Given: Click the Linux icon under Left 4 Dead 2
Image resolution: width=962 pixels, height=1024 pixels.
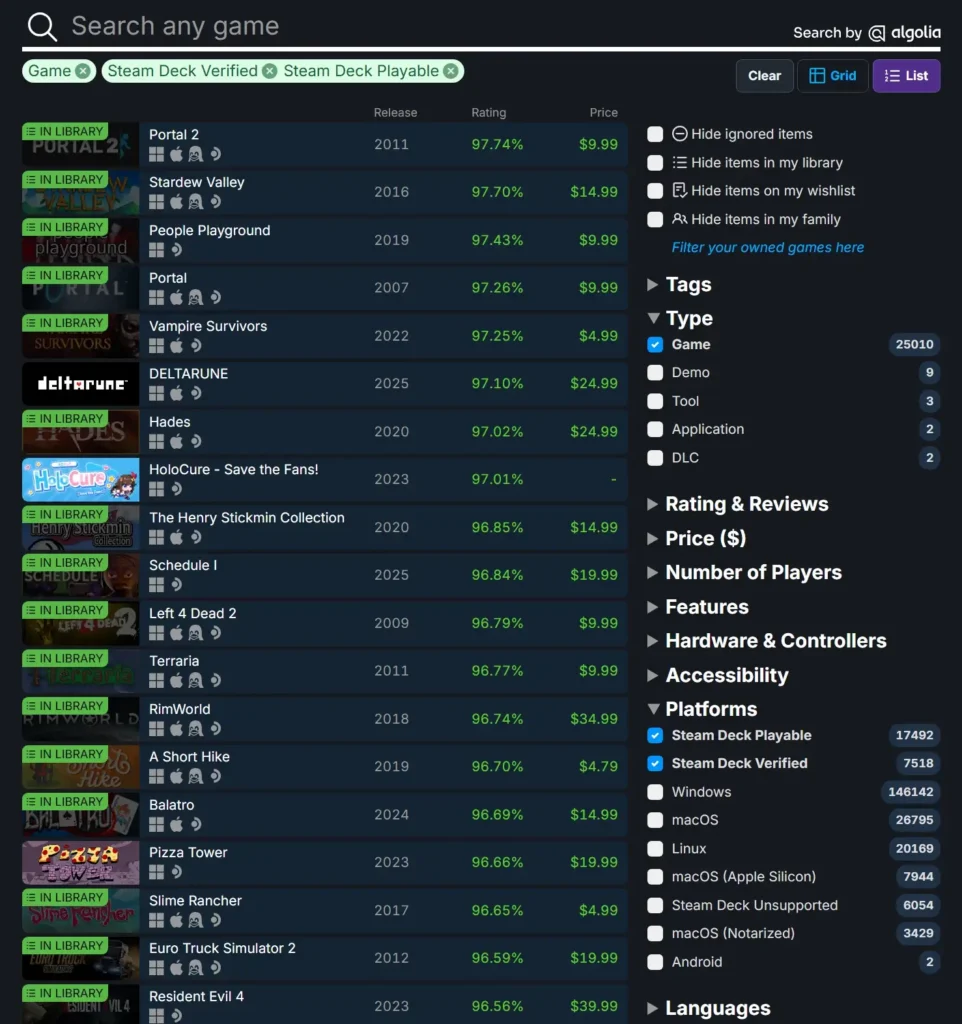Looking at the screenshot, I should click(195, 633).
